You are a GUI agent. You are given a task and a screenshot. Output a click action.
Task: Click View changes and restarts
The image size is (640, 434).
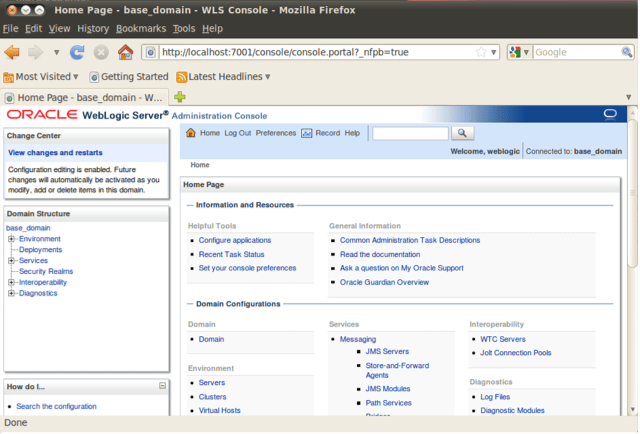pos(55,153)
